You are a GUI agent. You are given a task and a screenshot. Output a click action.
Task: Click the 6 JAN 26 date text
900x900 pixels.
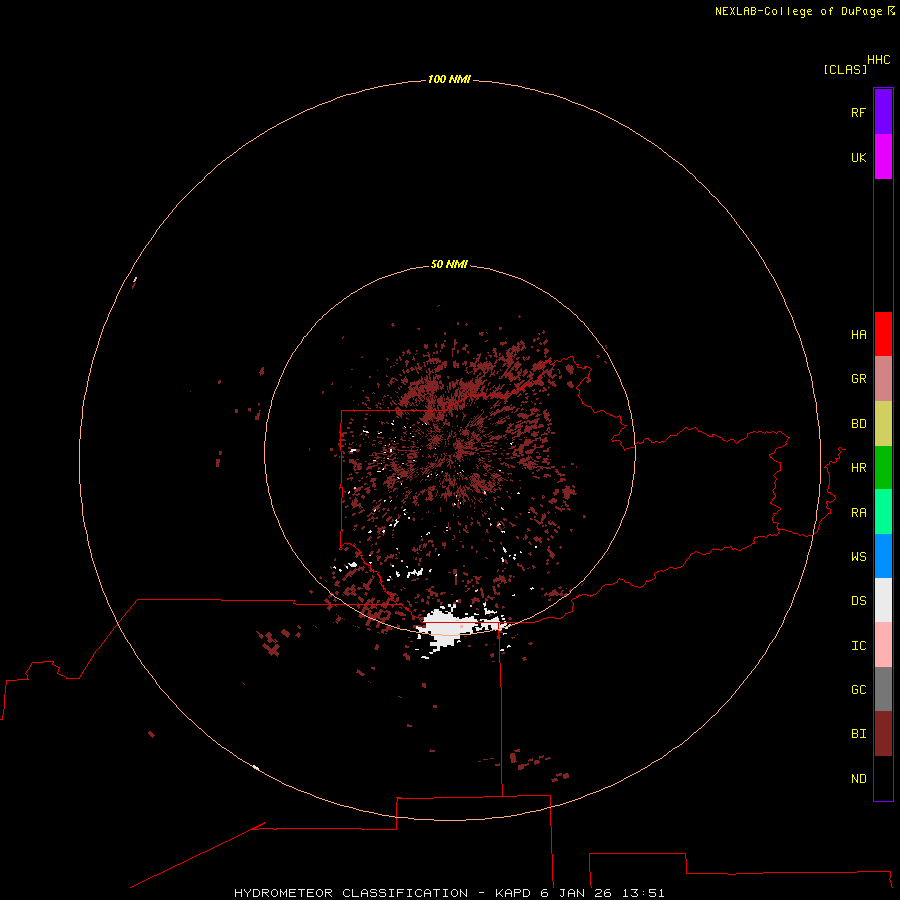(576, 893)
